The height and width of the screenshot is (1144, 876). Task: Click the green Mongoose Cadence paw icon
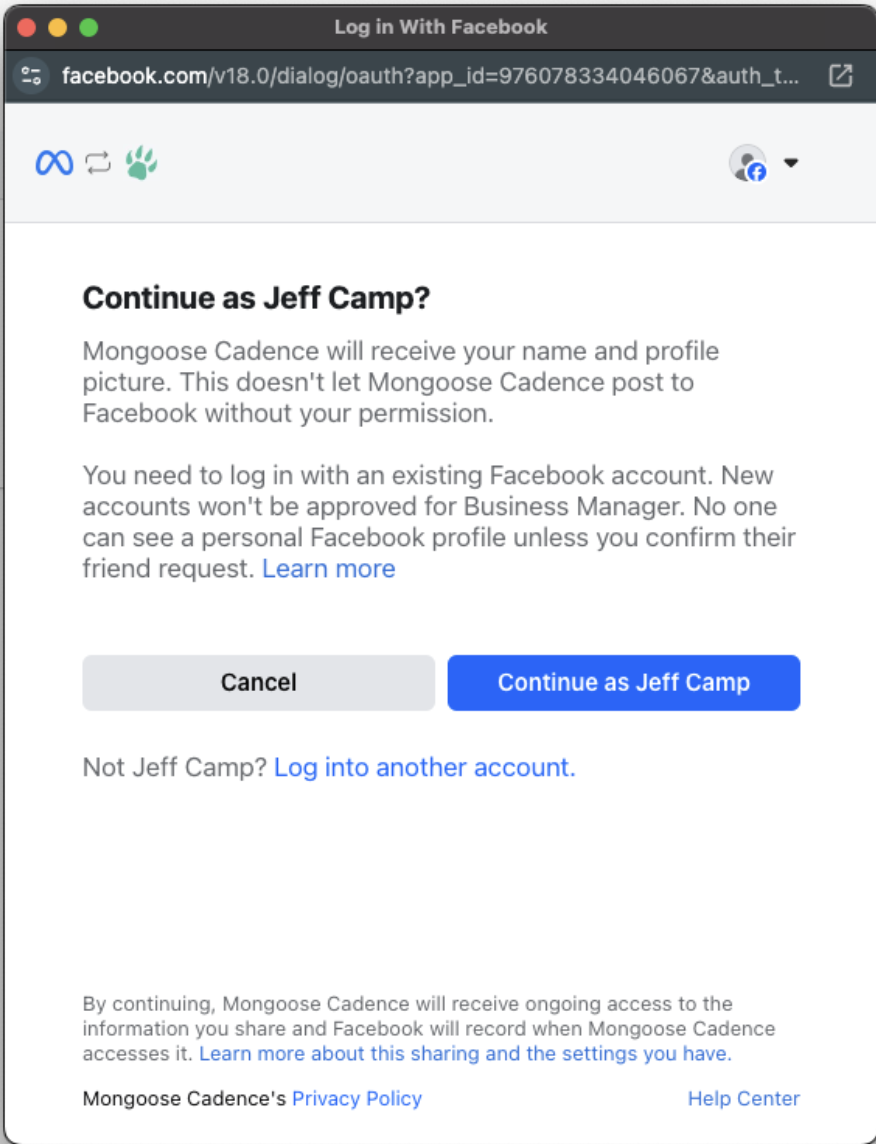pos(142,163)
